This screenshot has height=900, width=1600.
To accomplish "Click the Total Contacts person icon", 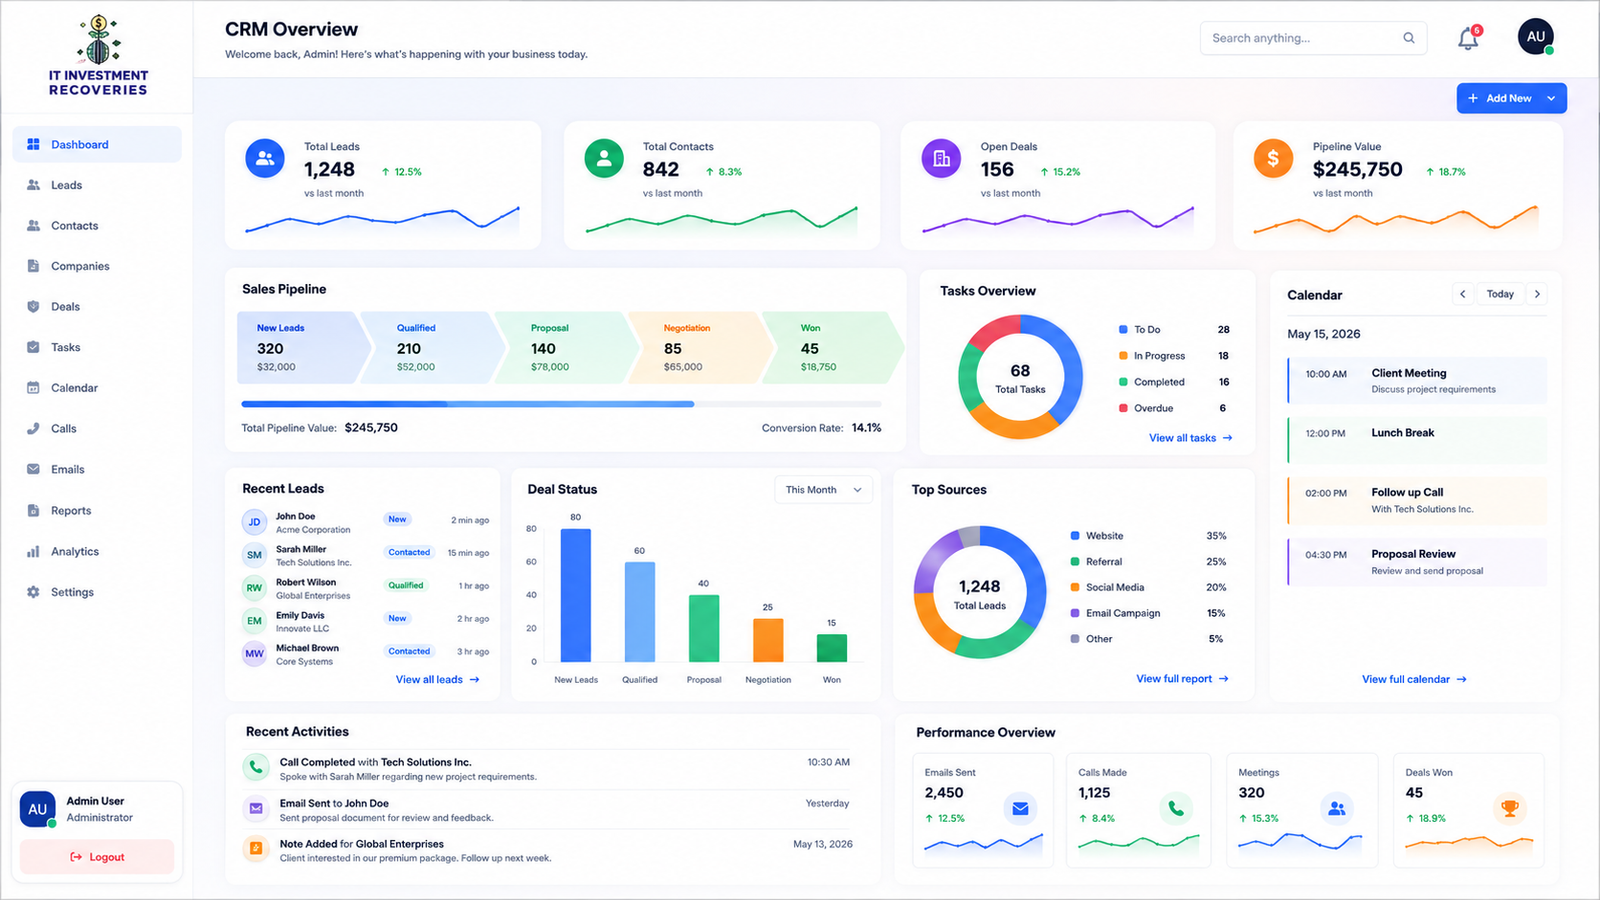I will pos(604,158).
